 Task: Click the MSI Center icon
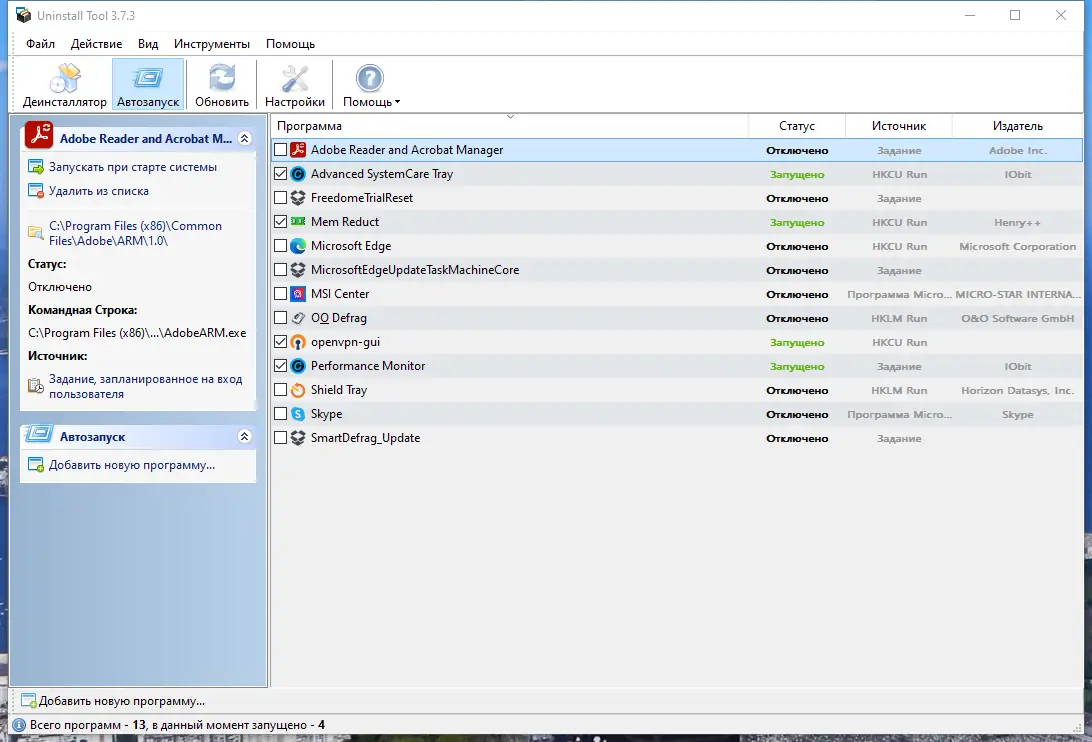click(298, 294)
